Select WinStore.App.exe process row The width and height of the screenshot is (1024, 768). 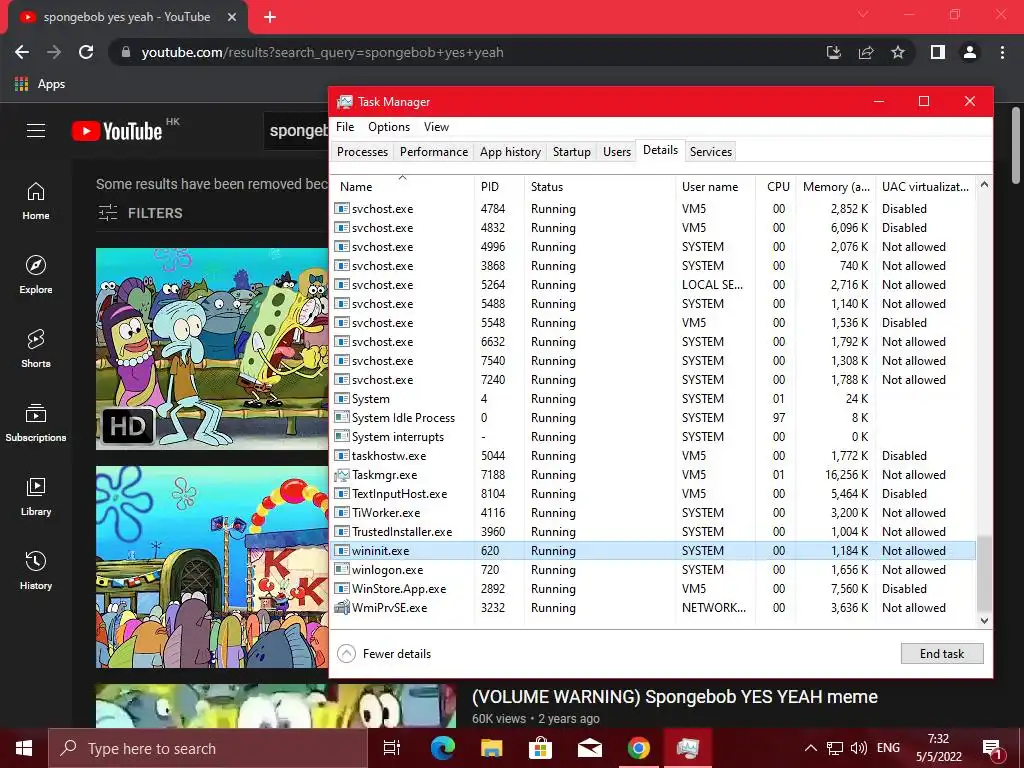(654, 588)
